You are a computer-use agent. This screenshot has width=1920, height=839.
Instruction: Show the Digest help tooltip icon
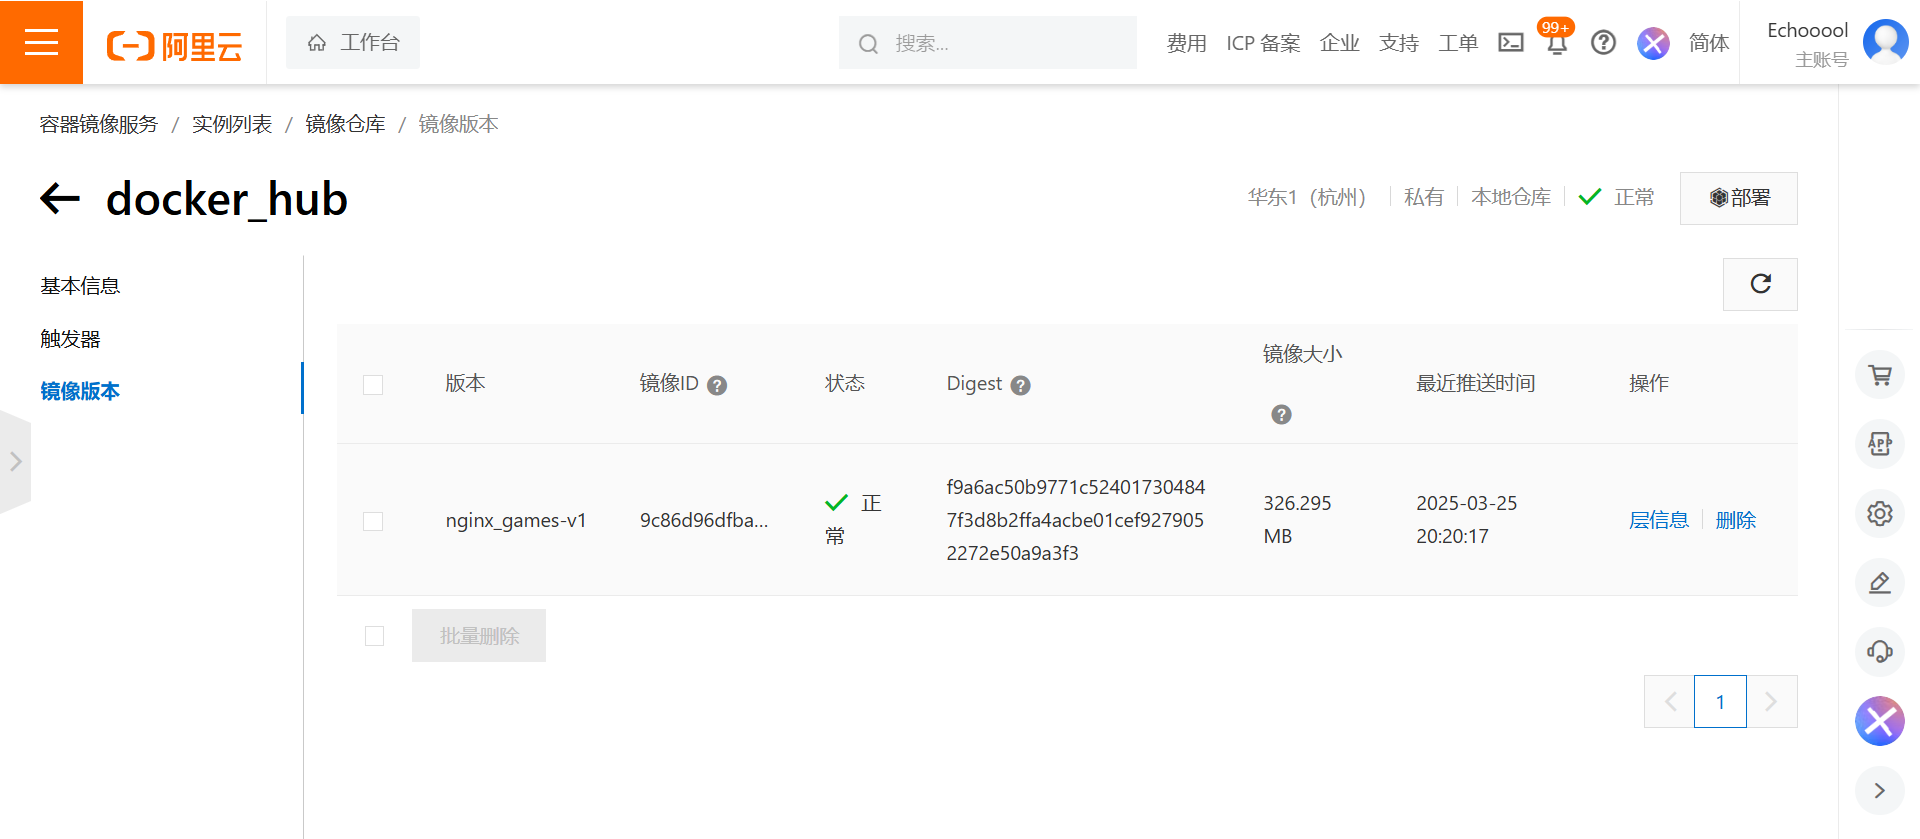[1020, 385]
